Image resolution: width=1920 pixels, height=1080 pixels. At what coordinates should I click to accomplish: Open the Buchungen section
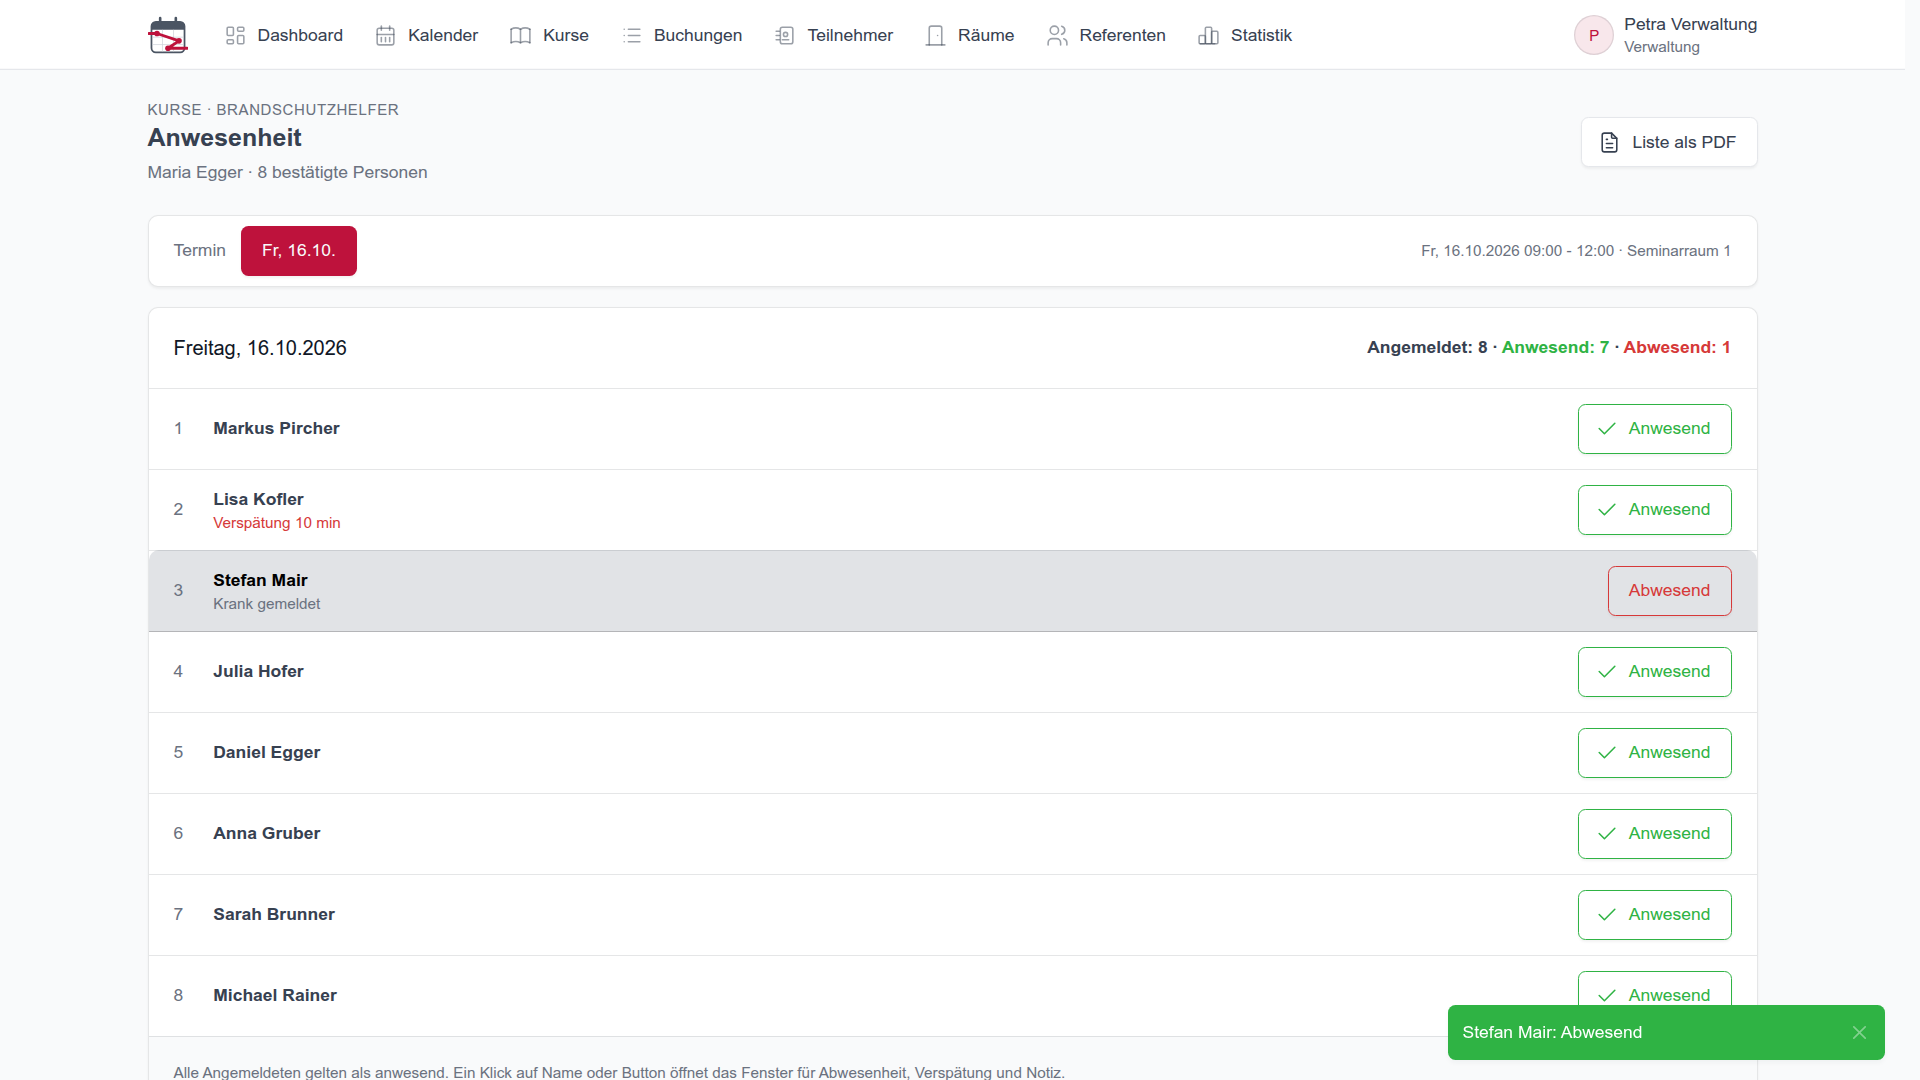(682, 35)
